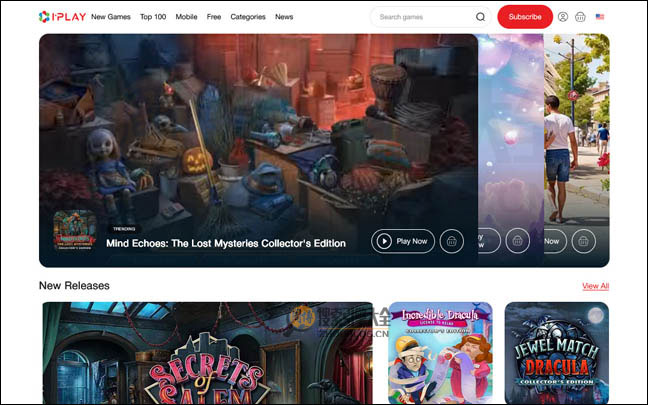Click the TRENDING badge
648x405 pixels.
click(124, 229)
